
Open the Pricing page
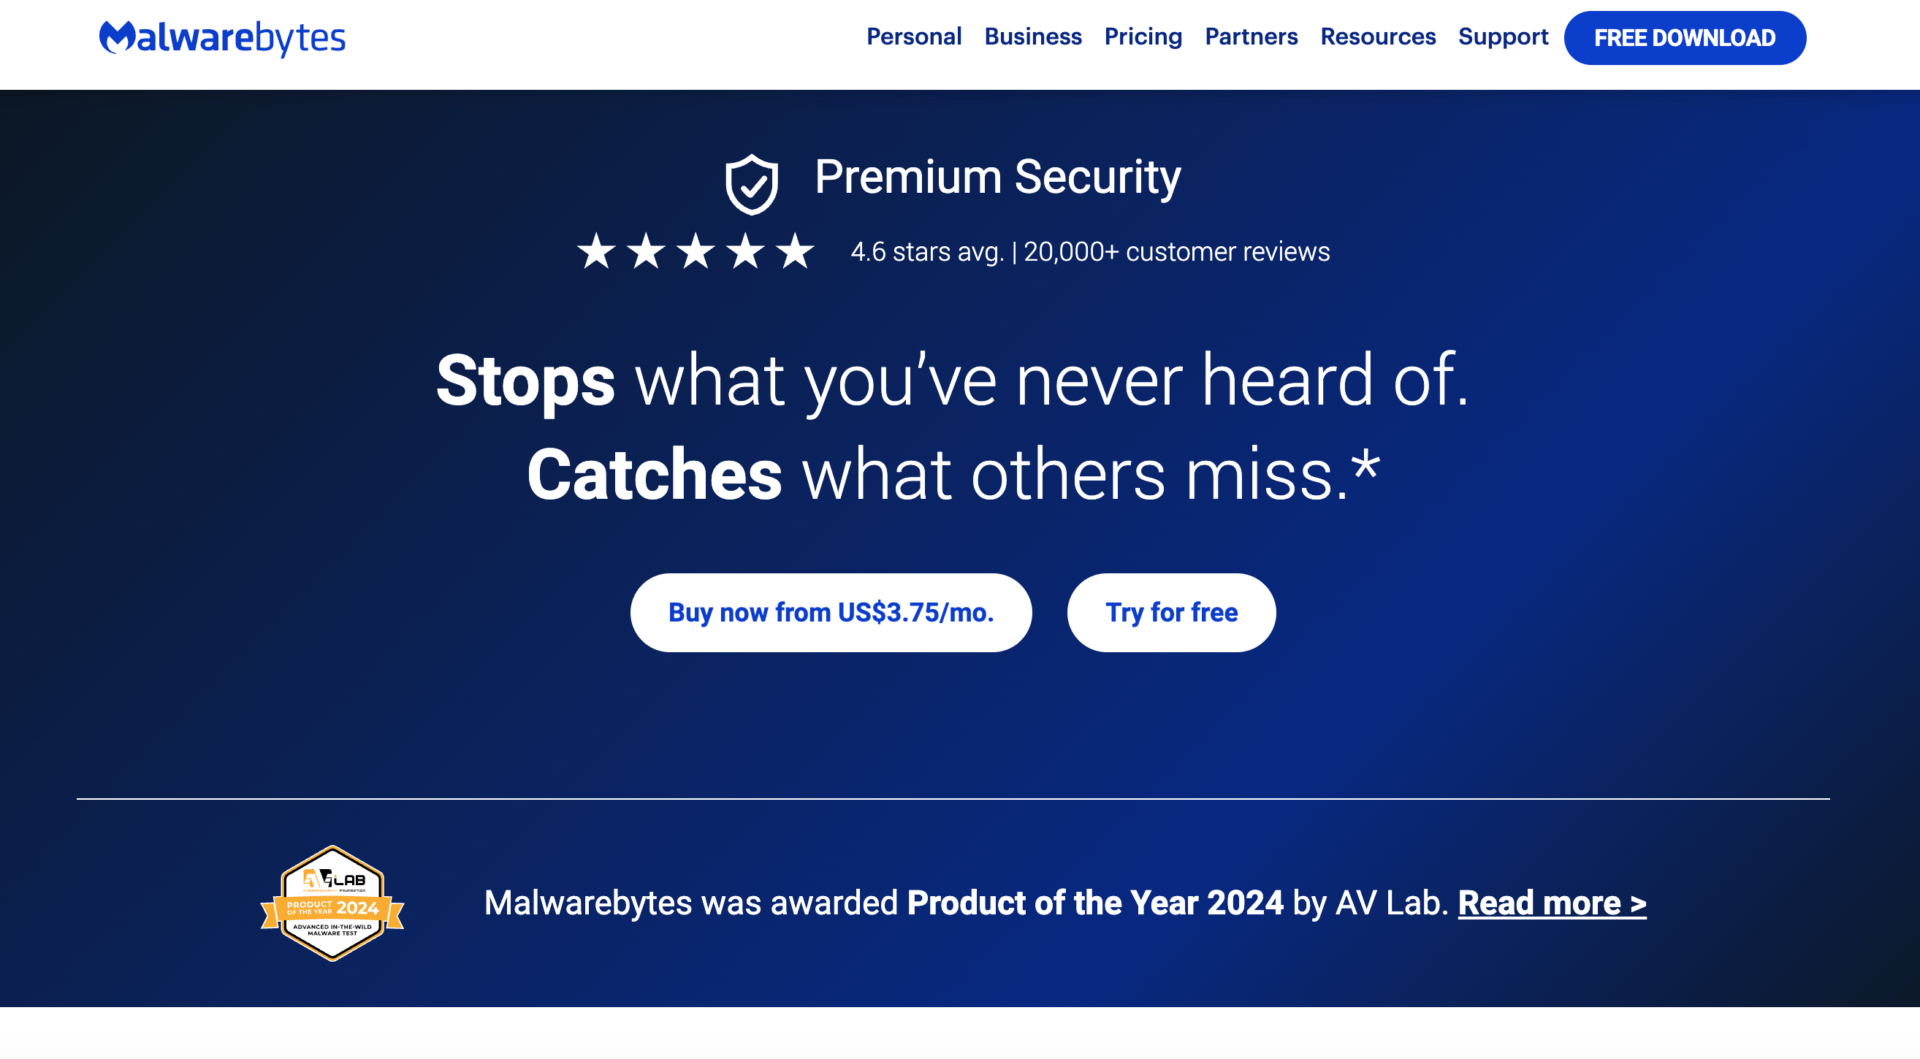pyautogui.click(x=1143, y=37)
